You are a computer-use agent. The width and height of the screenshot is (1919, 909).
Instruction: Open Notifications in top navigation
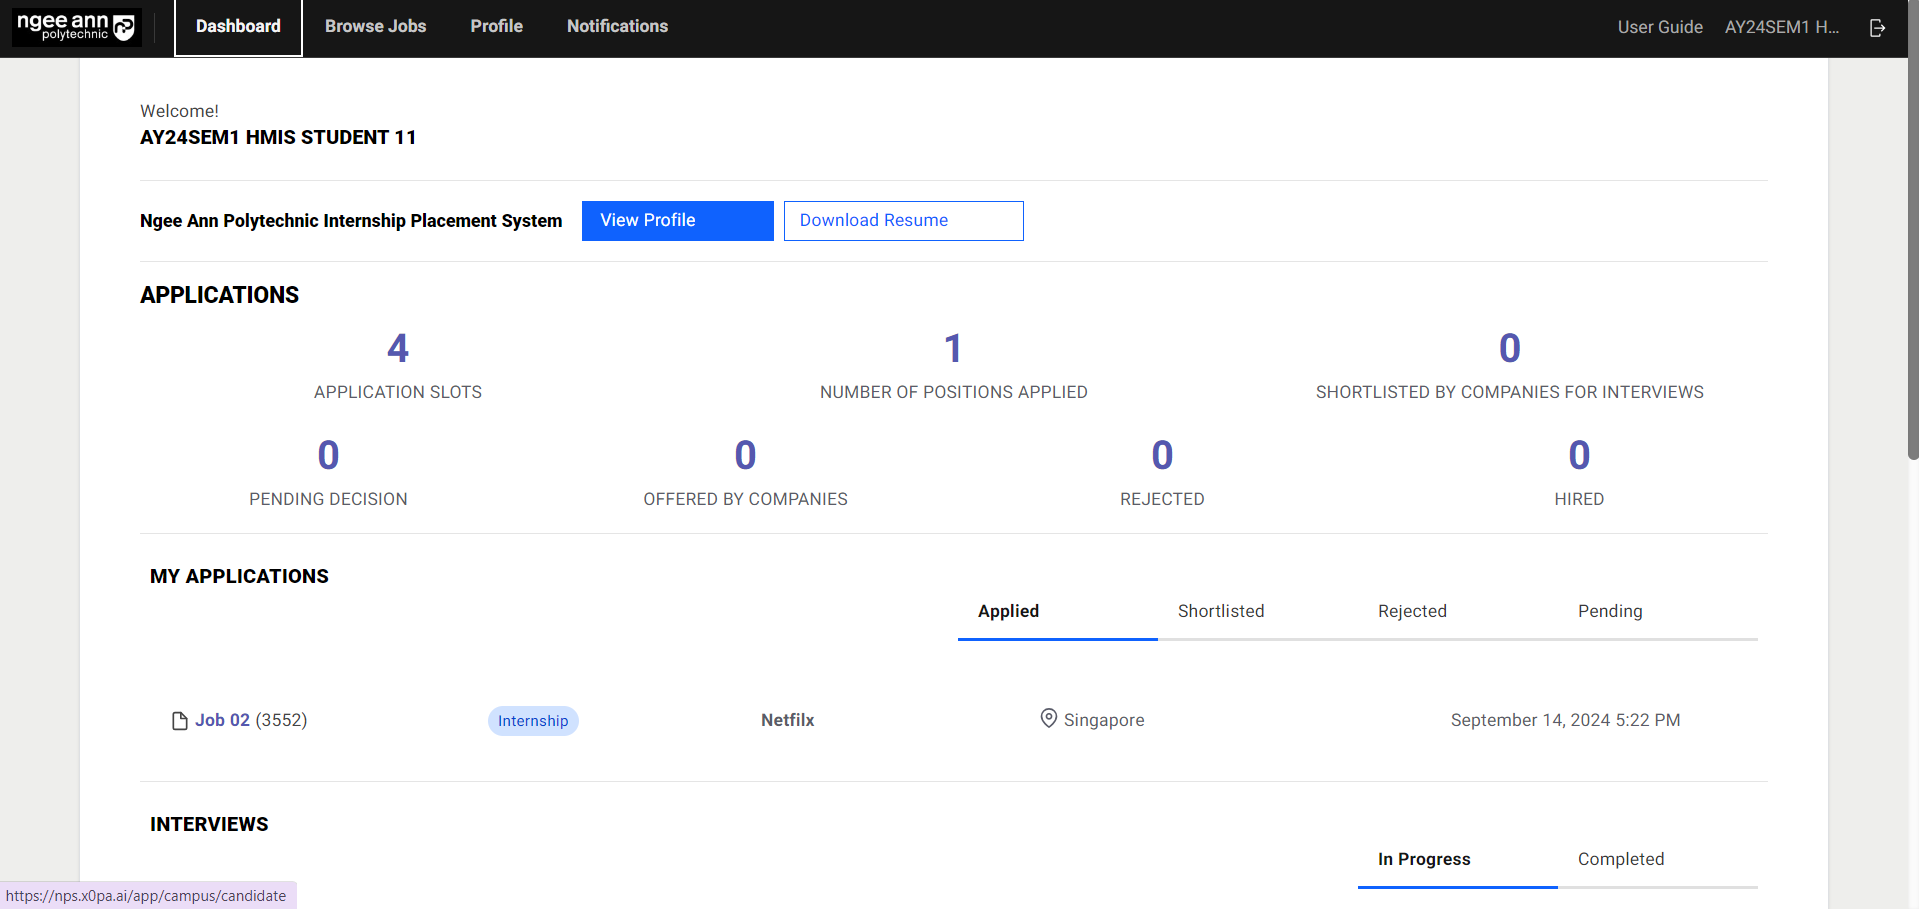pos(617,27)
